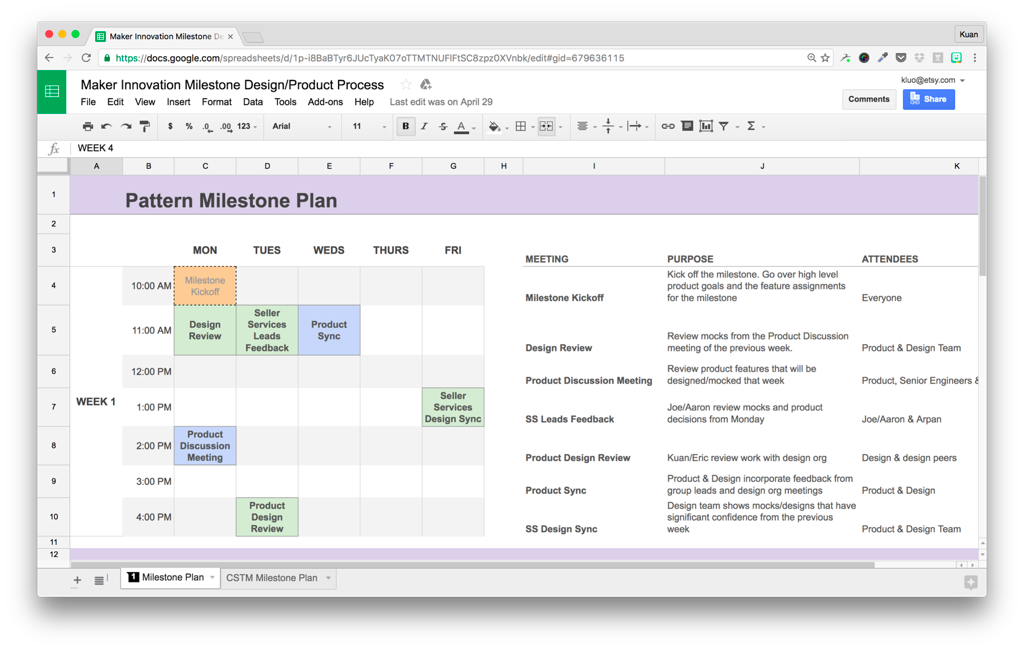Open the font size 11 dropdown

(369, 126)
